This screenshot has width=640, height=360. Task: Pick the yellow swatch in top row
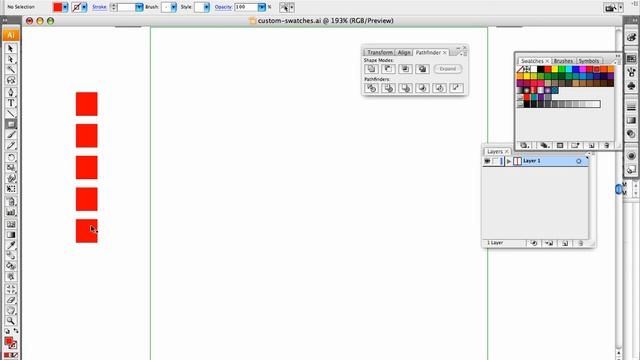point(554,69)
